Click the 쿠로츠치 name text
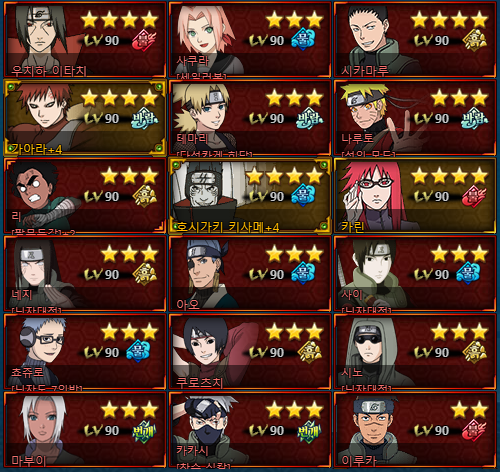Viewport: 500px width, 472px height. [199, 382]
